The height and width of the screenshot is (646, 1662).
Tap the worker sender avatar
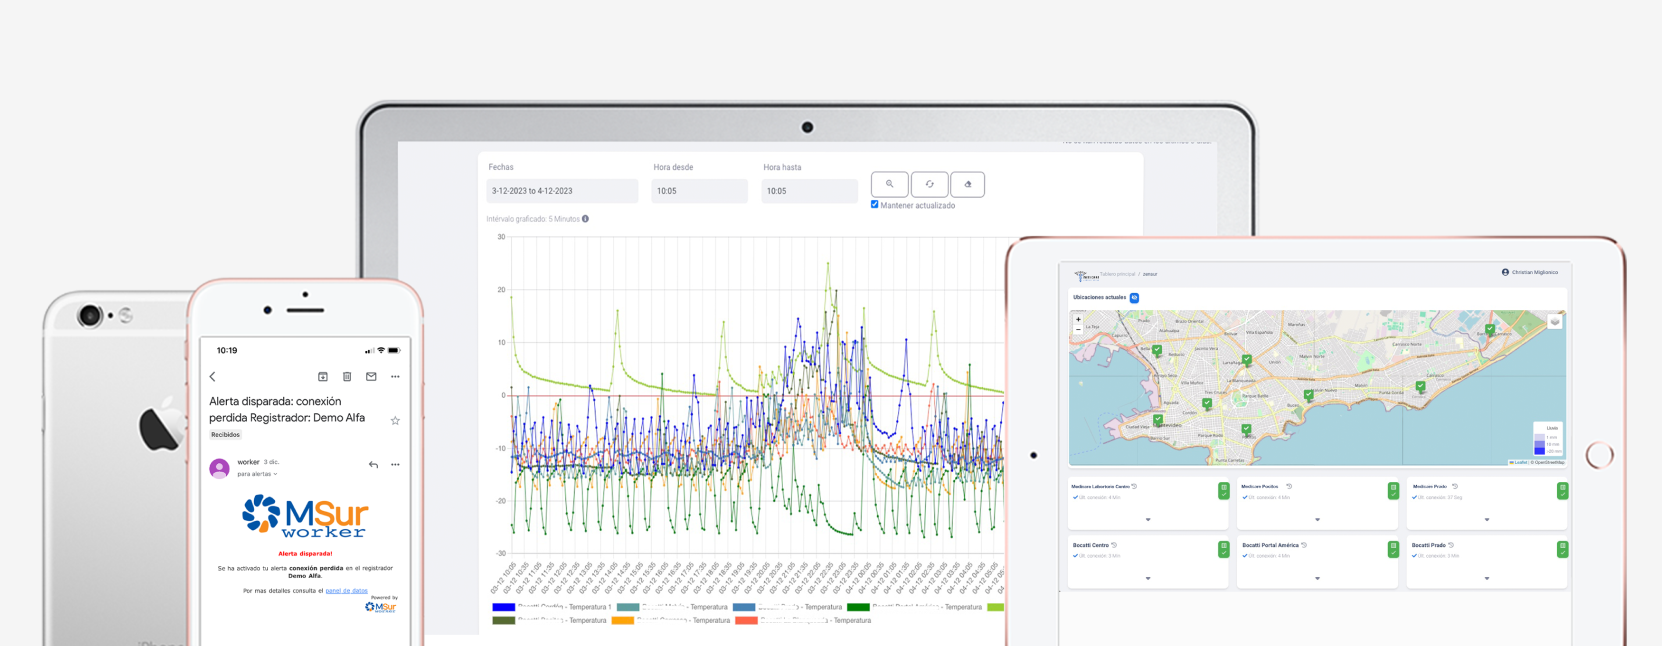[219, 468]
